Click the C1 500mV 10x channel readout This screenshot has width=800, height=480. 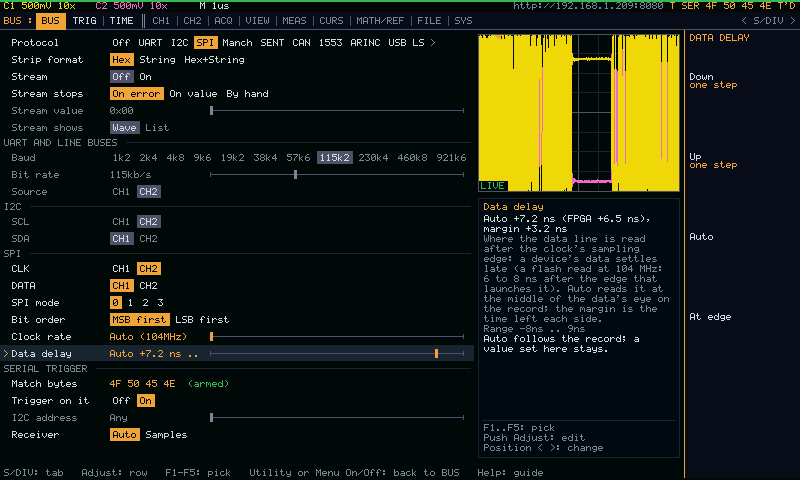coord(40,6)
